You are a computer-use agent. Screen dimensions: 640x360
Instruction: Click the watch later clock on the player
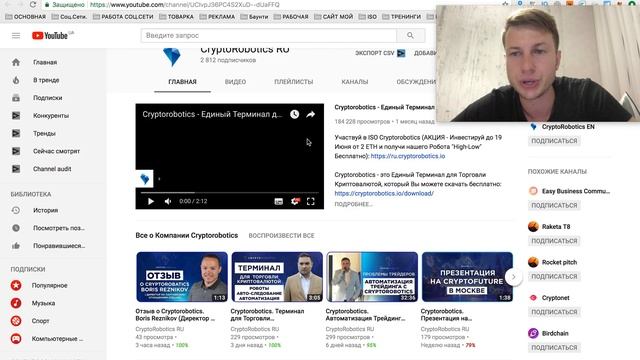pos(294,114)
